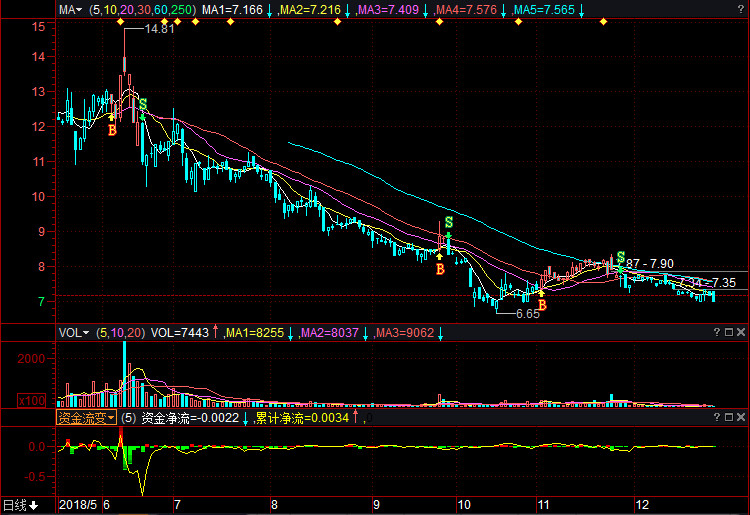Close the 资金流变 indicator panel

click(x=740, y=417)
